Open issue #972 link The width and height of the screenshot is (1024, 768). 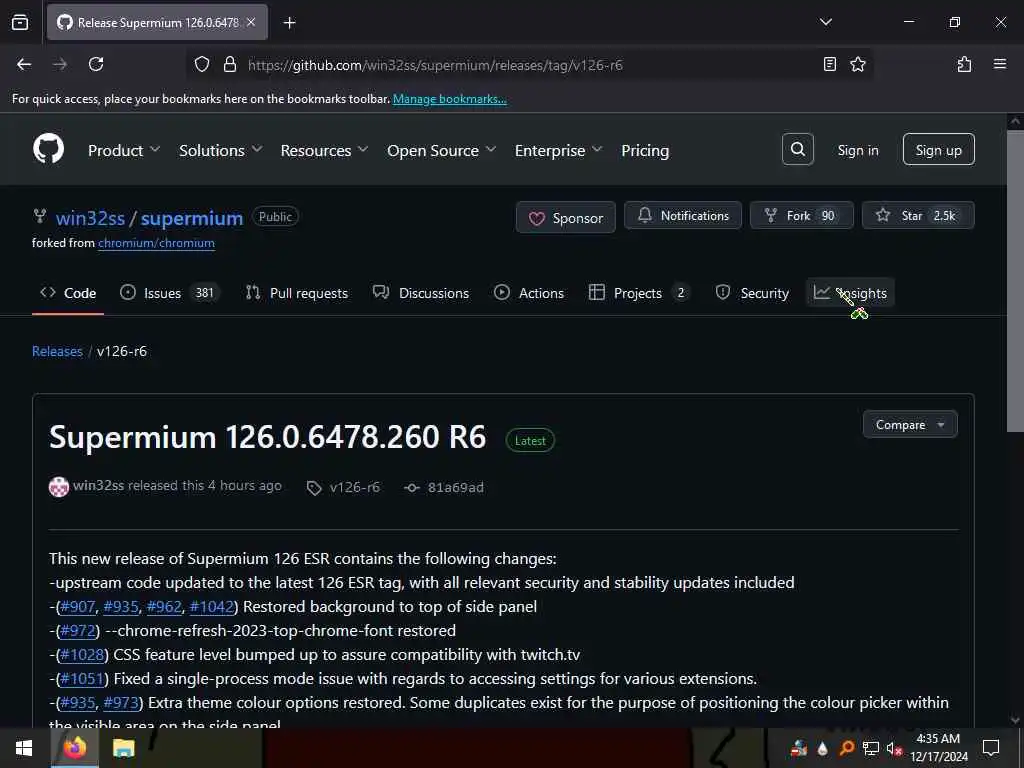coord(78,631)
